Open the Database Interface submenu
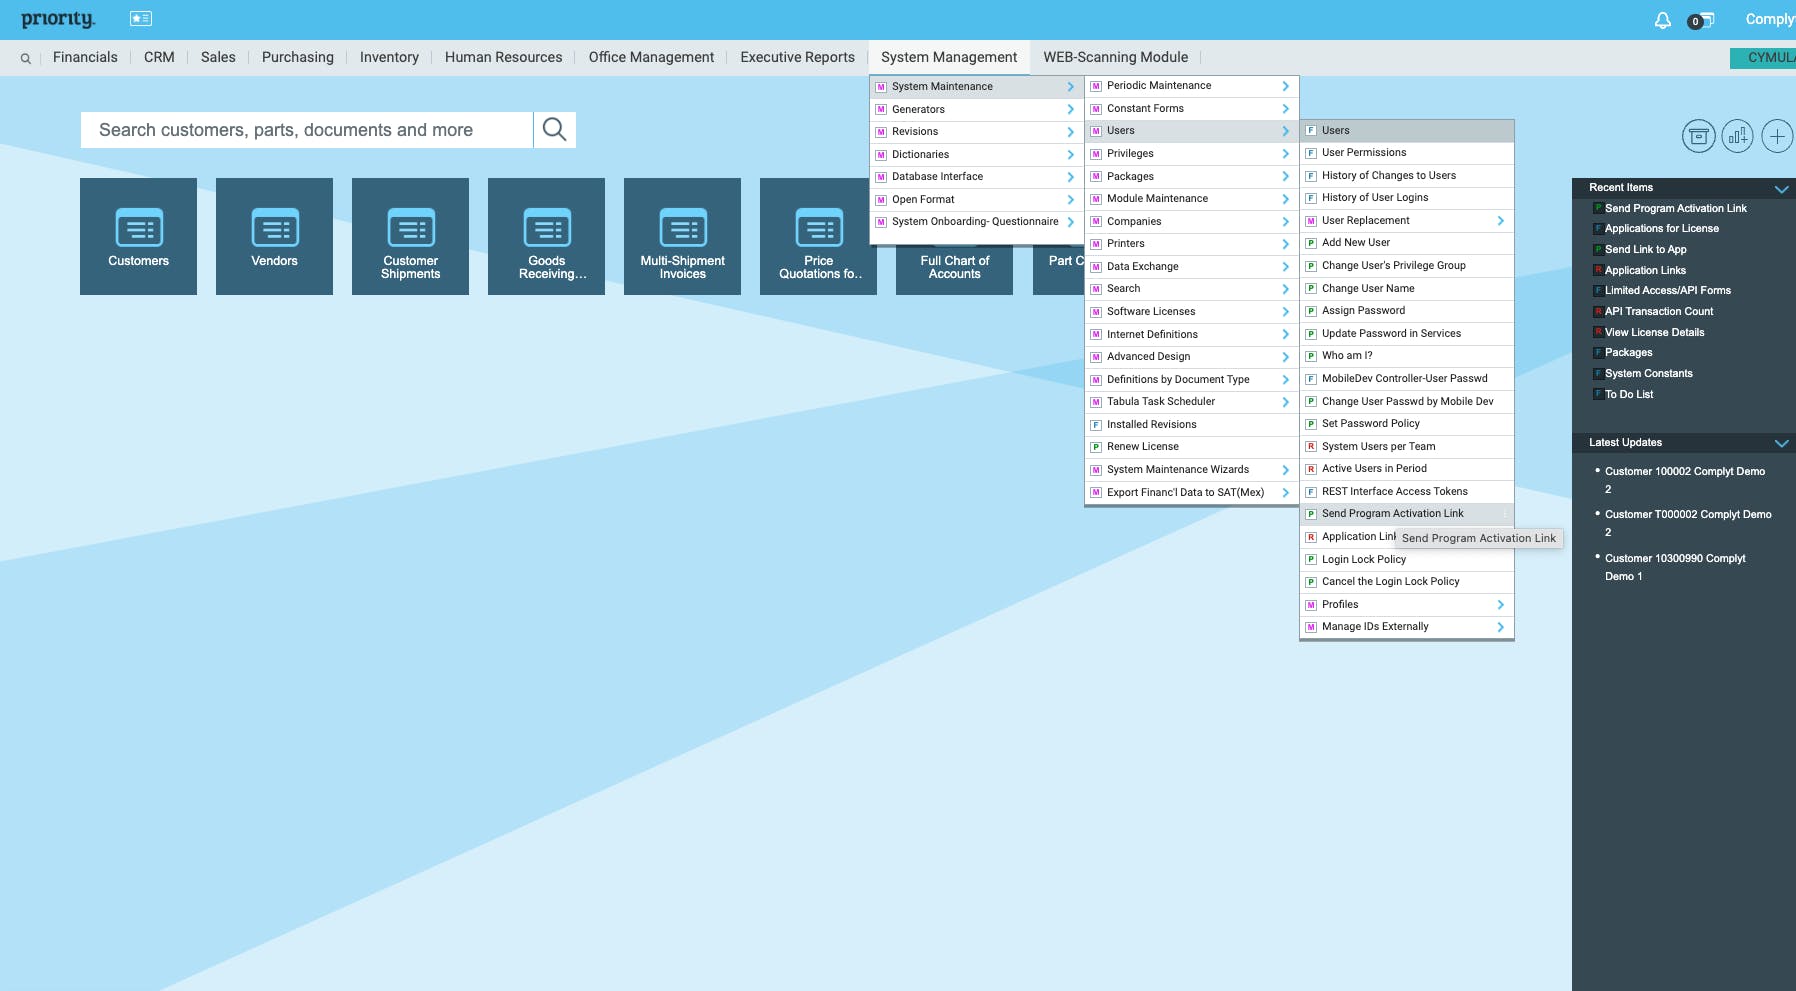The height and width of the screenshot is (991, 1796). (x=976, y=177)
